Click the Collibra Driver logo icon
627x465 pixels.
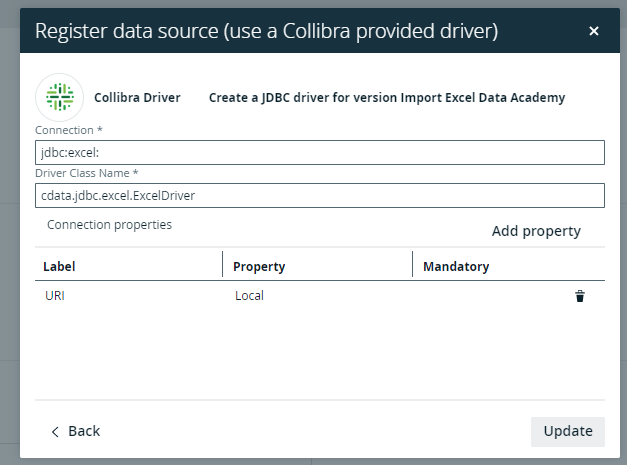coord(60,97)
